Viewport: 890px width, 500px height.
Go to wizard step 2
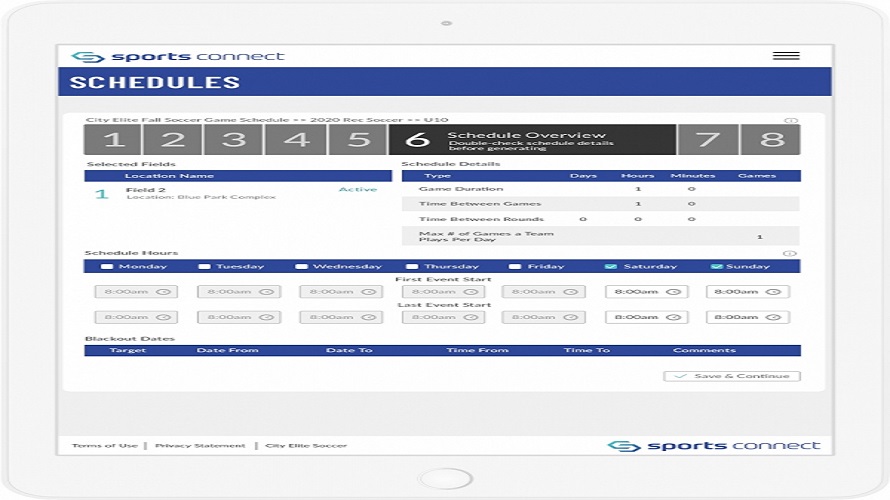173,140
